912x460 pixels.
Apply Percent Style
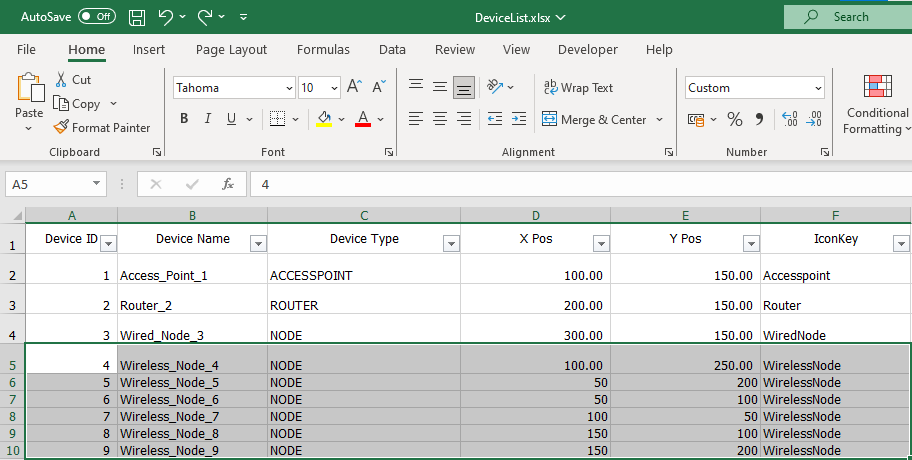pos(735,120)
